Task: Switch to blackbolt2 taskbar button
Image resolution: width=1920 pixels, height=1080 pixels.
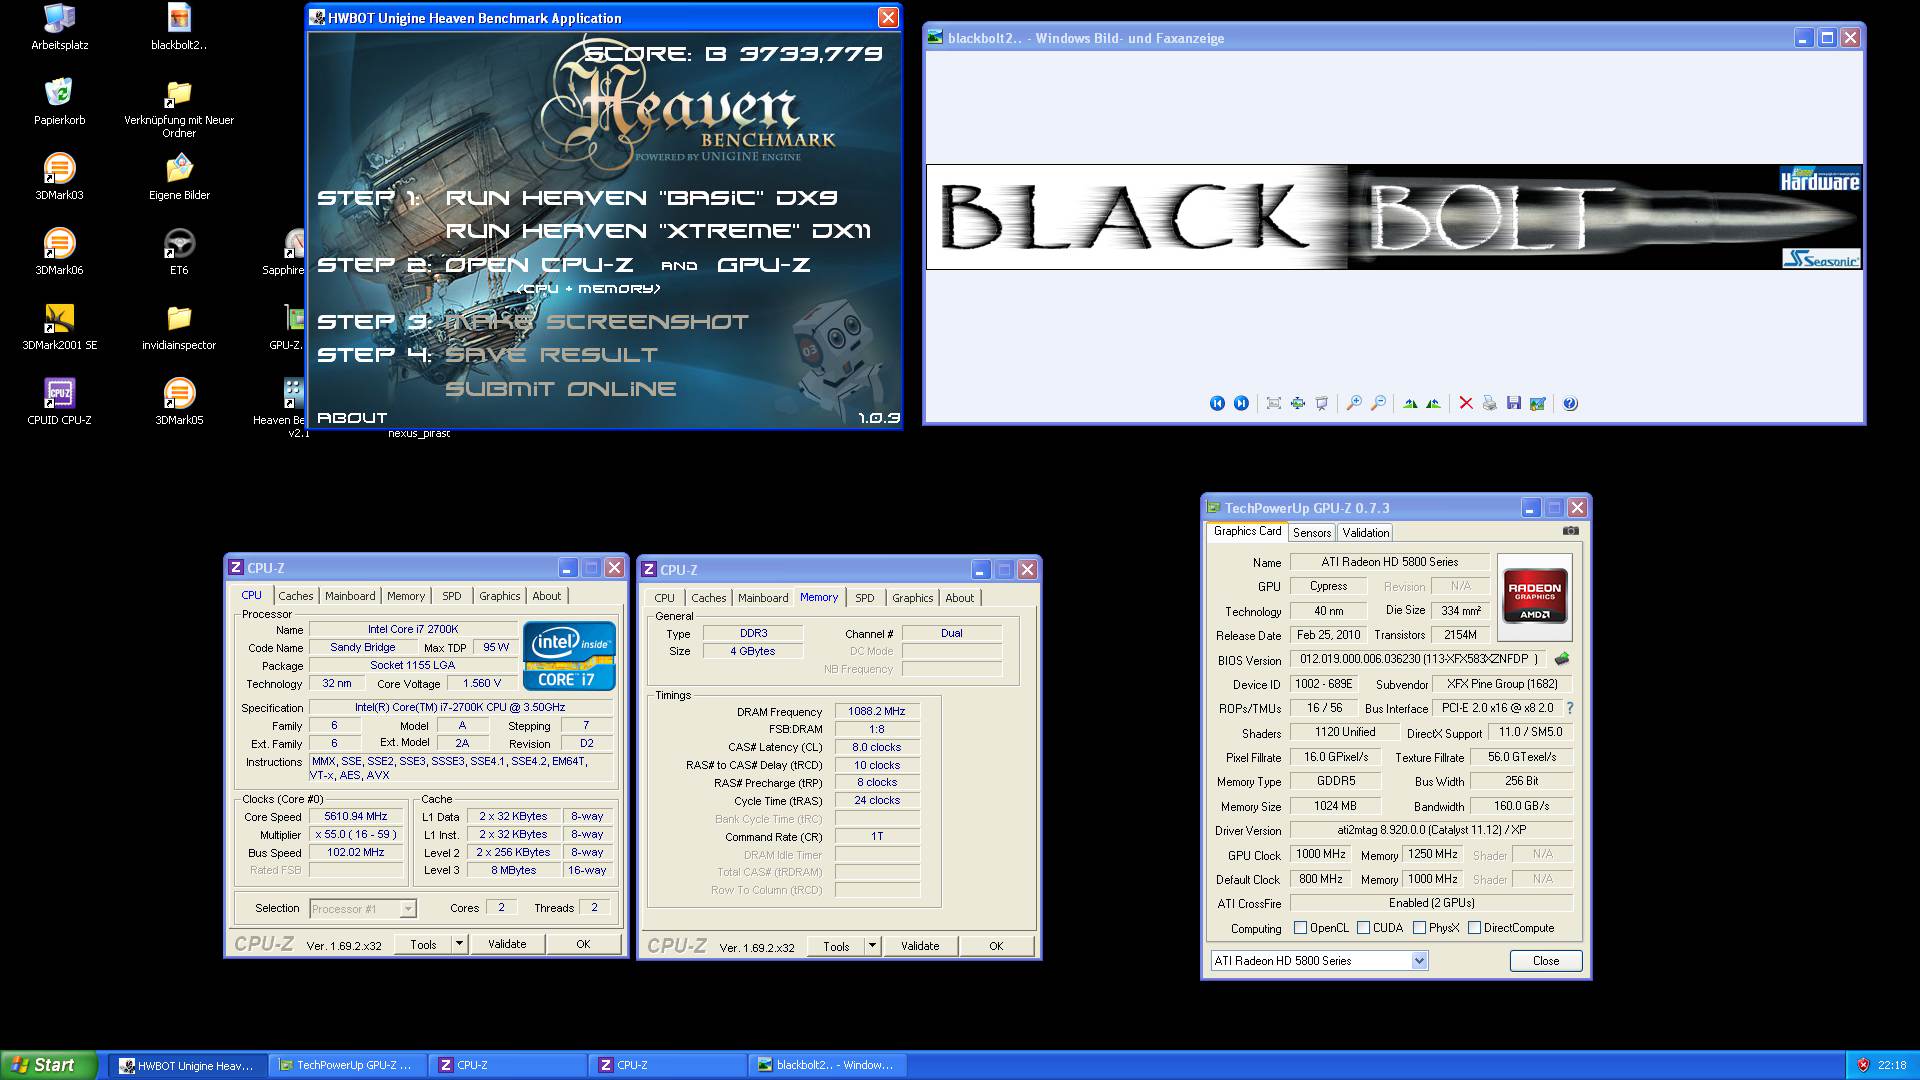Action: click(828, 1065)
